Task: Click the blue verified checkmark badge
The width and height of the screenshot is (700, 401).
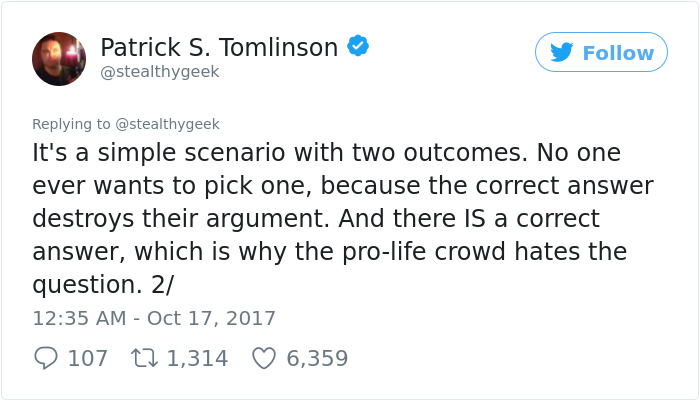Action: tap(358, 46)
